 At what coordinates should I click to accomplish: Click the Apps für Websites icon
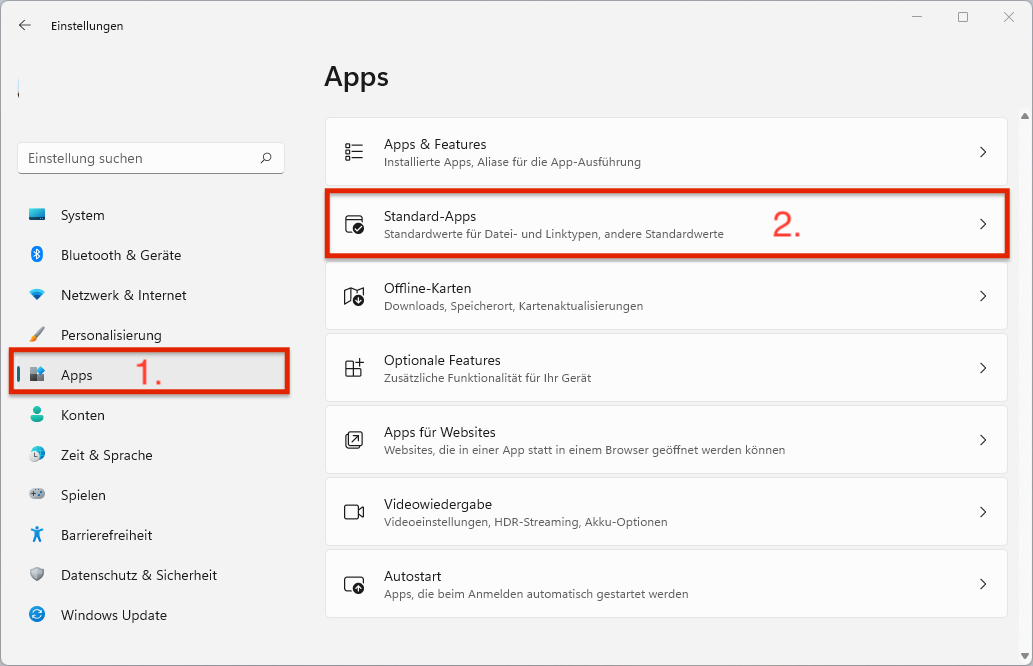pyautogui.click(x=353, y=439)
